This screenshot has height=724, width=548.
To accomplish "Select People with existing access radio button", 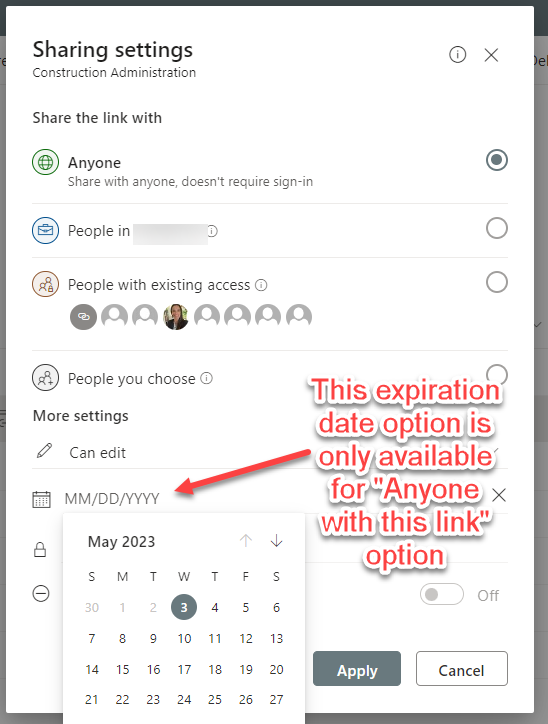I will click(497, 282).
